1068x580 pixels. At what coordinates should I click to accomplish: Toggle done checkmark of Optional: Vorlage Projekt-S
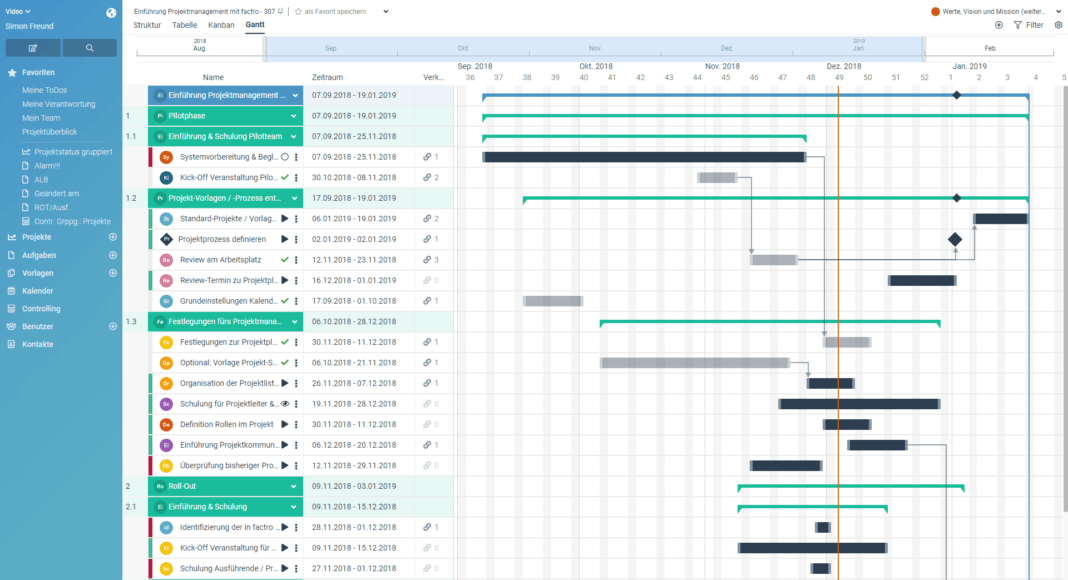coord(285,363)
